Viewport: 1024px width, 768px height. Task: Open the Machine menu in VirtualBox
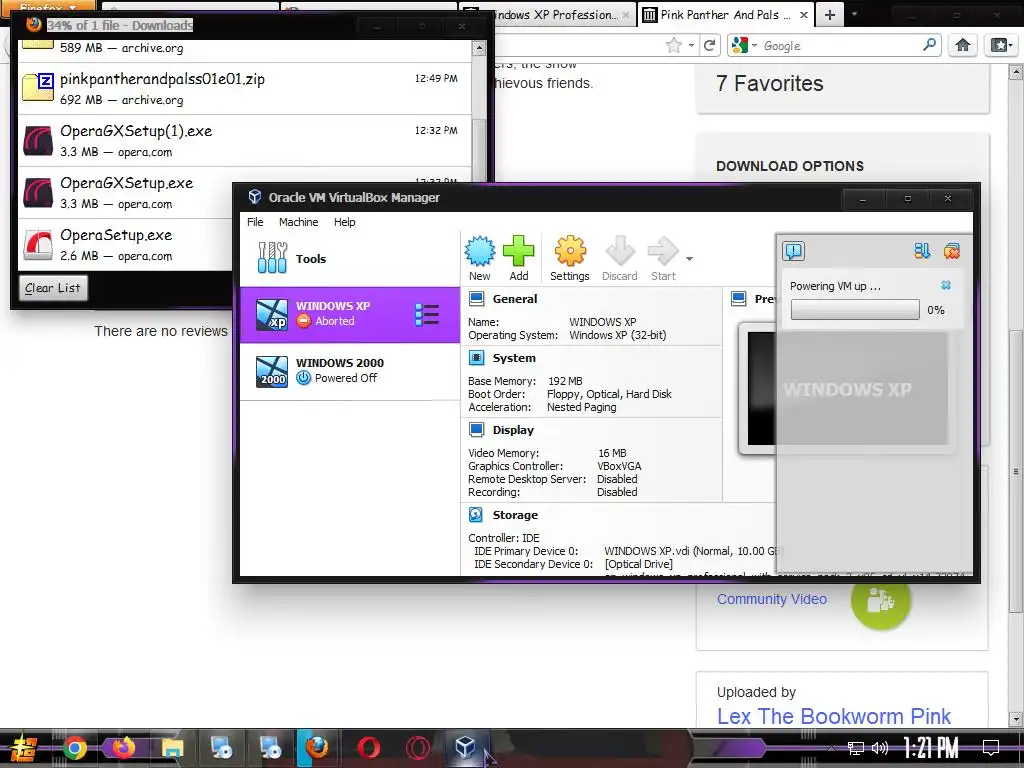[298, 222]
